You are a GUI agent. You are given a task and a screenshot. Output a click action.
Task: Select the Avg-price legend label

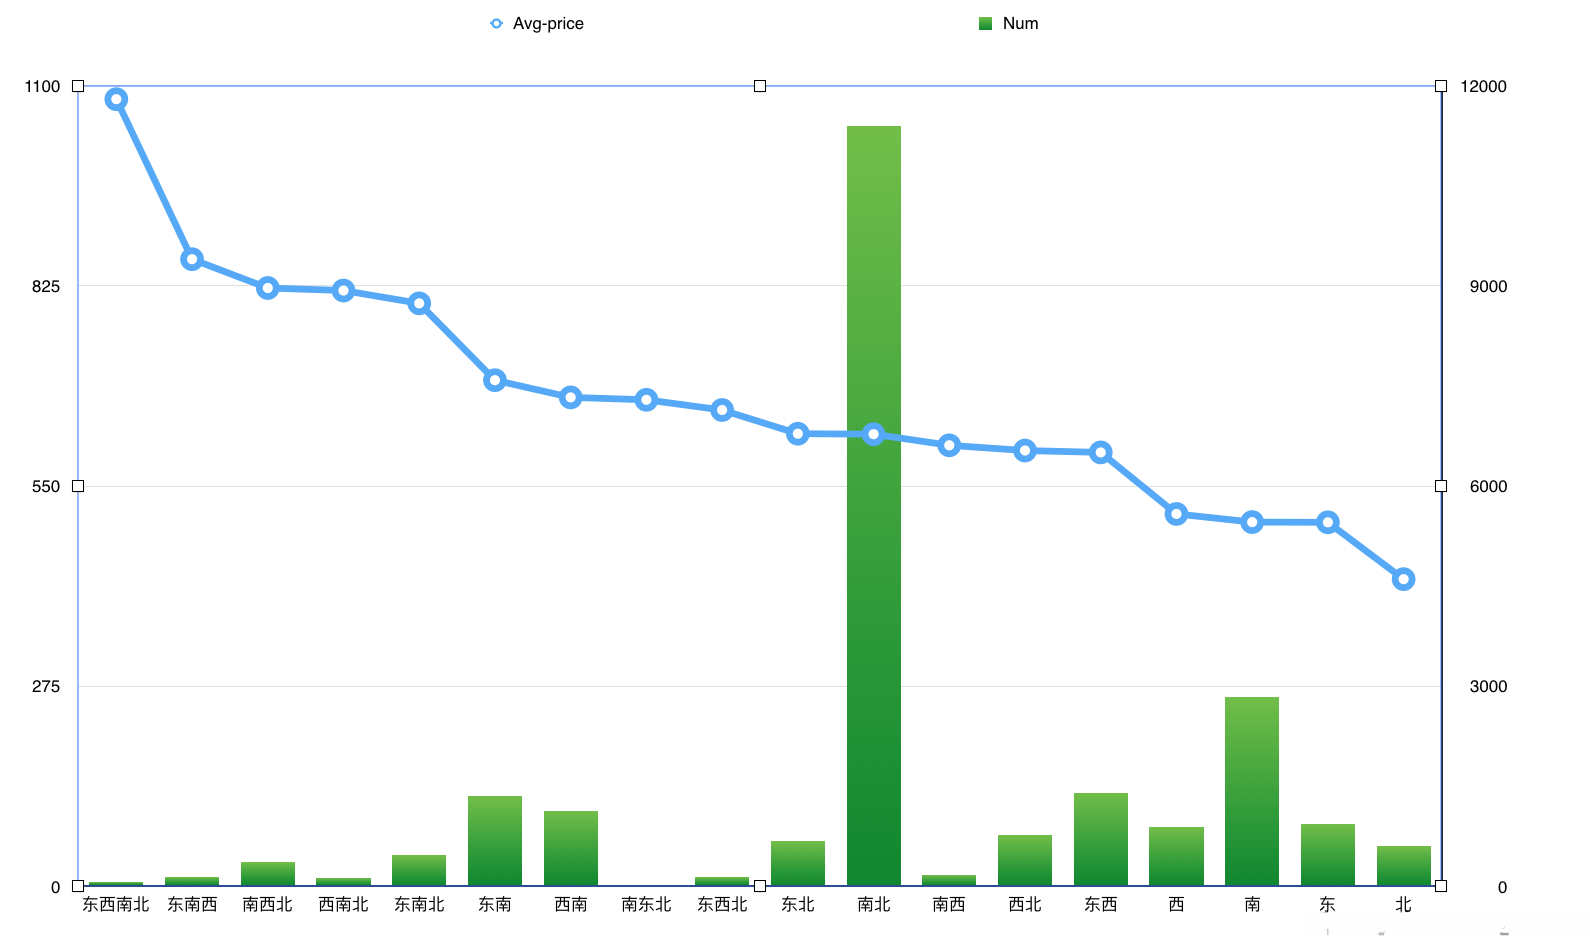[x=548, y=23]
